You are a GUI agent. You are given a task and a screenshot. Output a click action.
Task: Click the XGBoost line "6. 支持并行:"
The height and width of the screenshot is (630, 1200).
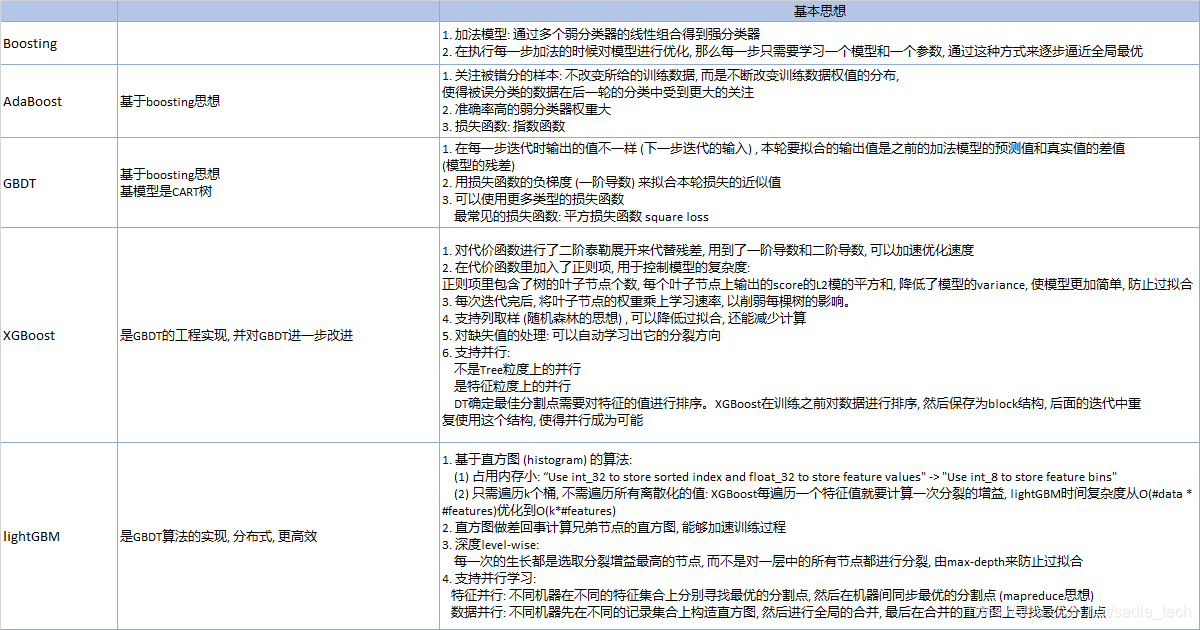pyautogui.click(x=476, y=352)
